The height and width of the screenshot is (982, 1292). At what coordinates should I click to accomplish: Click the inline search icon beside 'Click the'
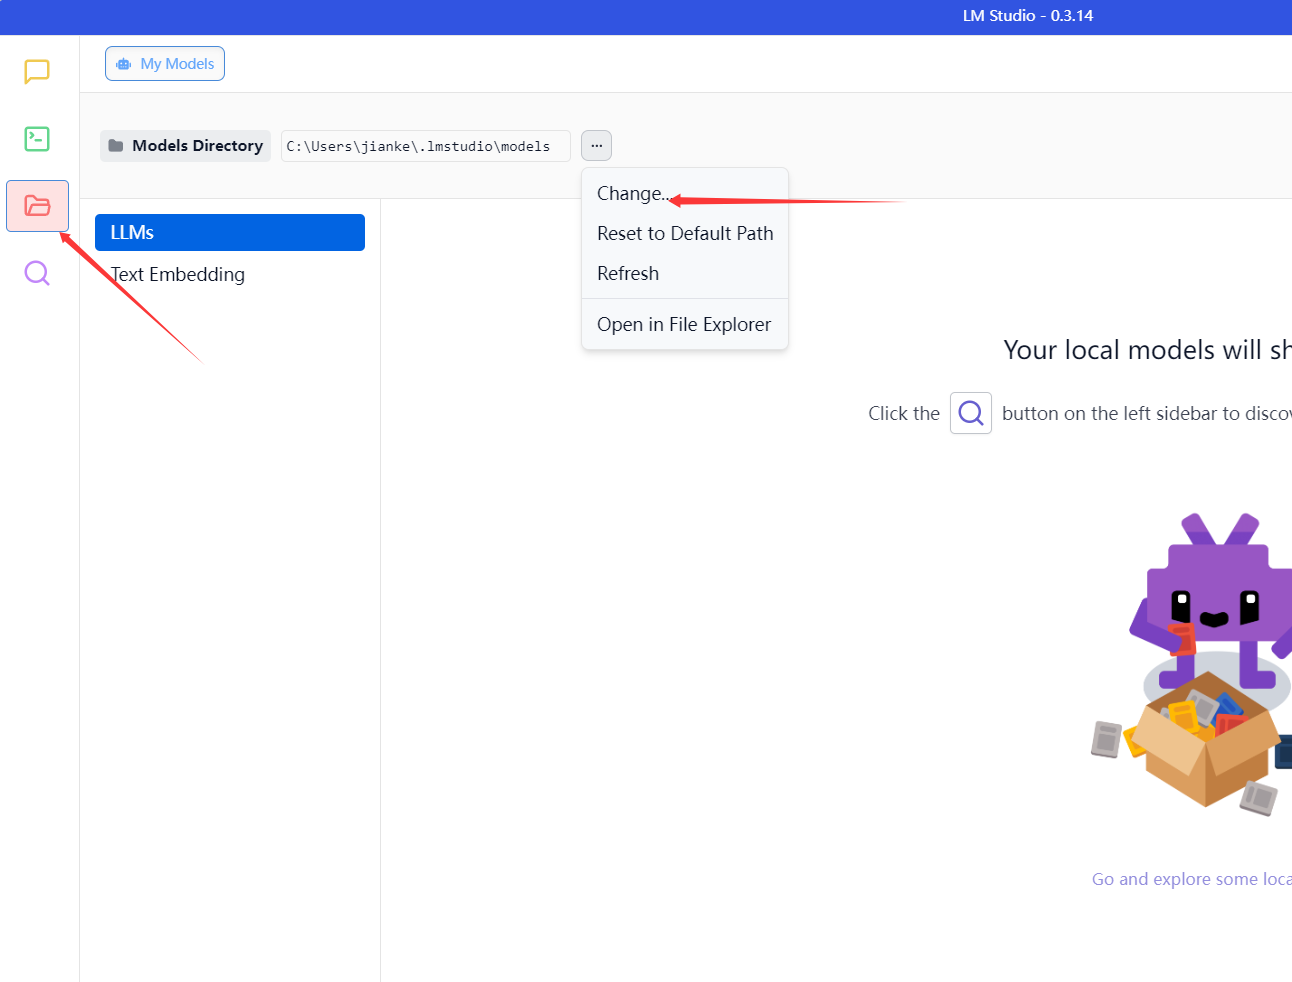pos(971,413)
